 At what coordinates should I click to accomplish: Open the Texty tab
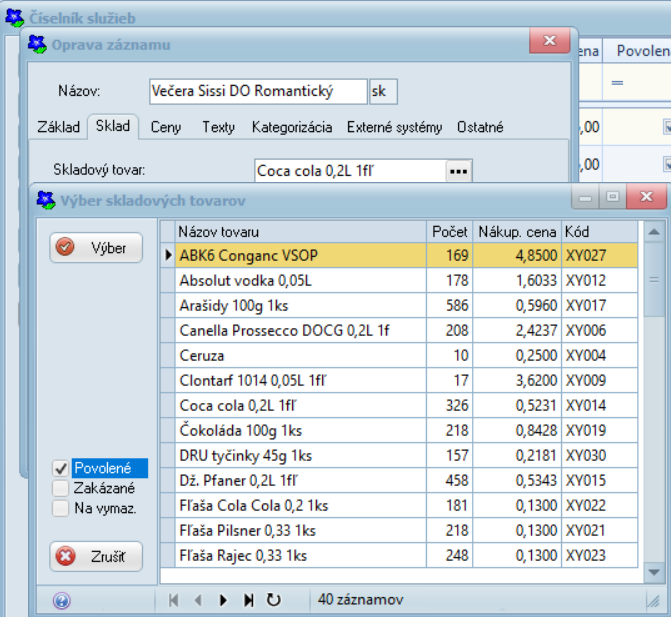click(218, 127)
